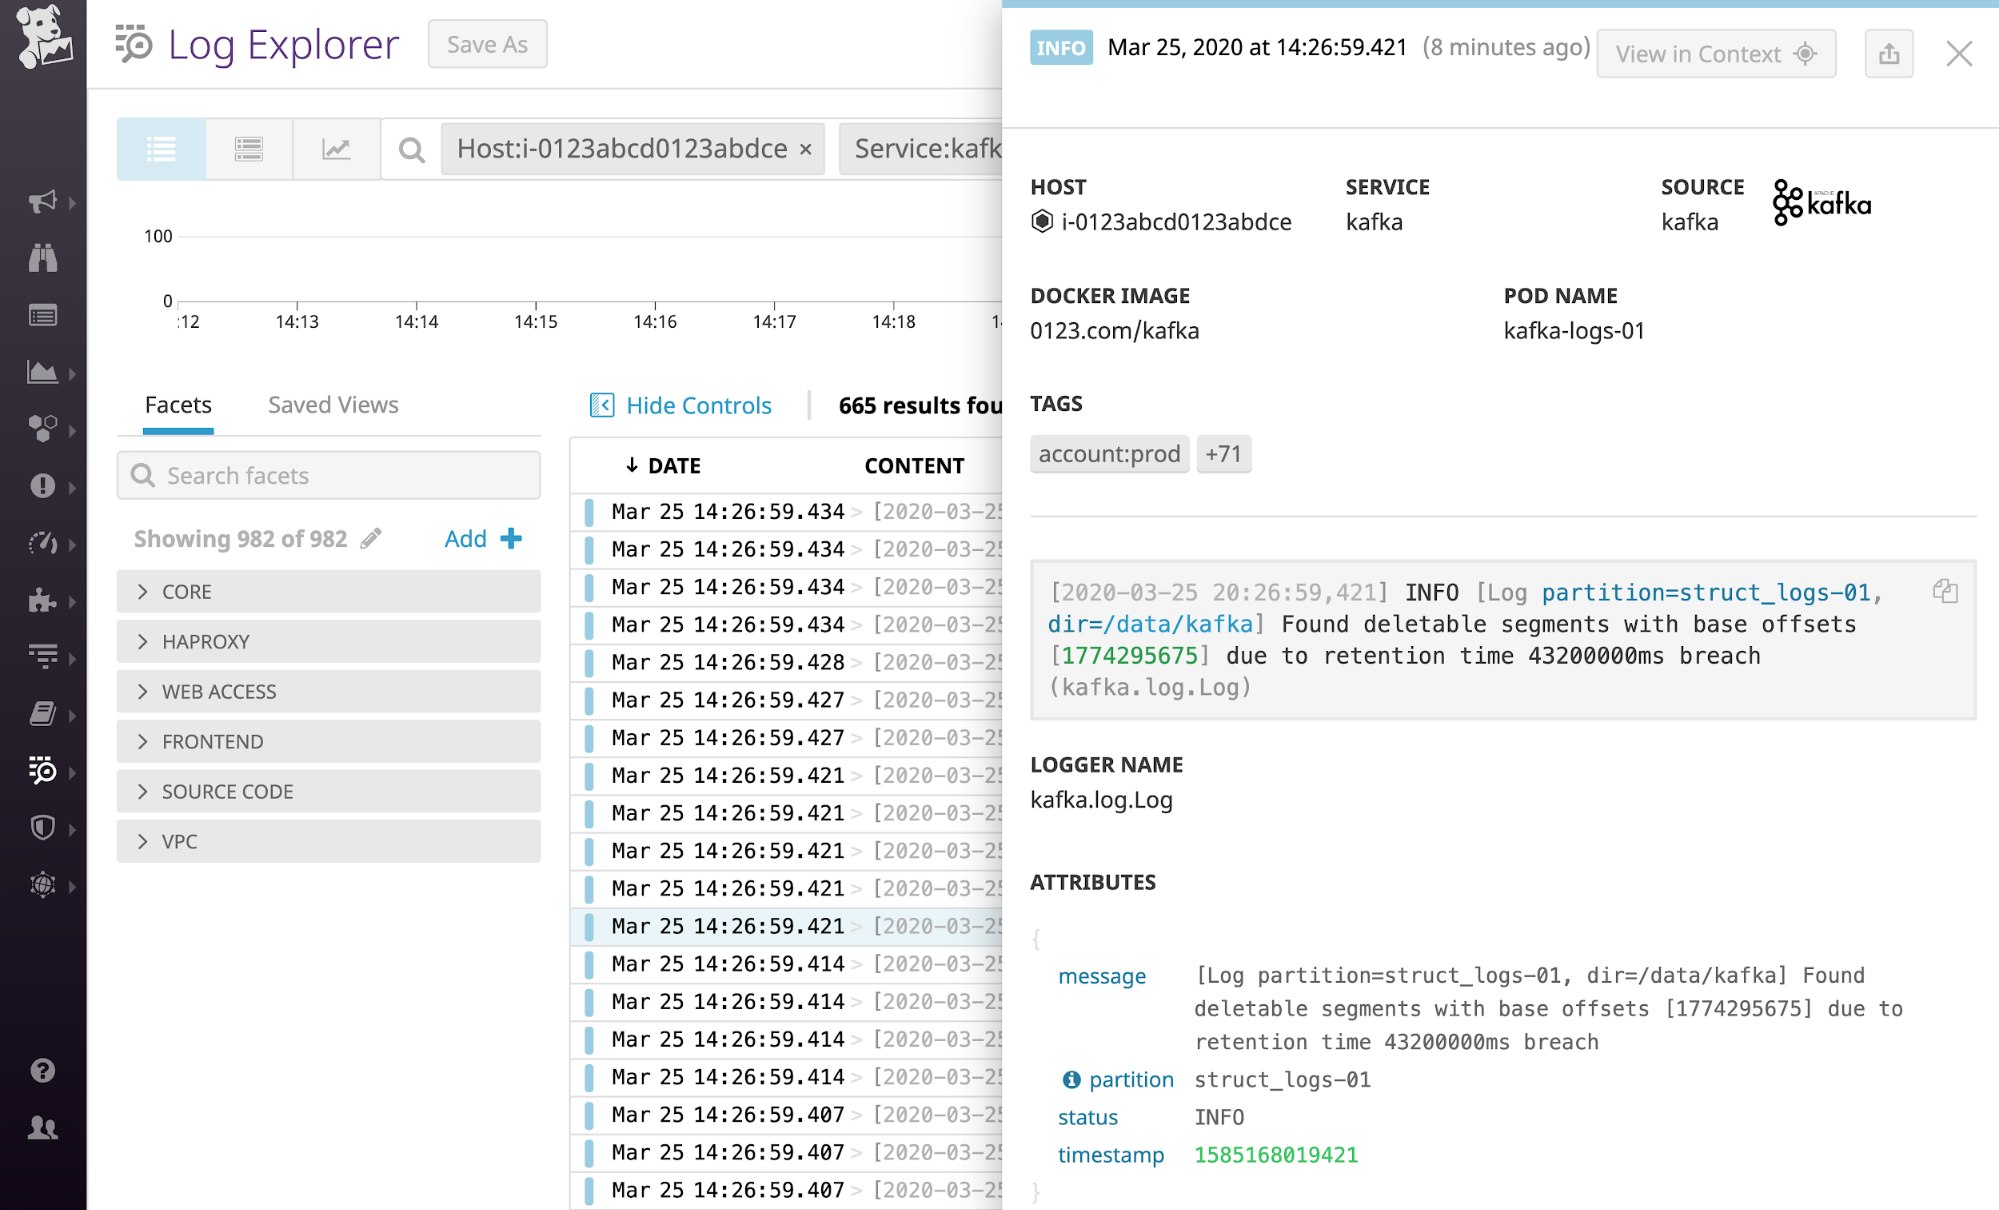
Task: Copy the log message with copy icon
Action: coord(1945,591)
